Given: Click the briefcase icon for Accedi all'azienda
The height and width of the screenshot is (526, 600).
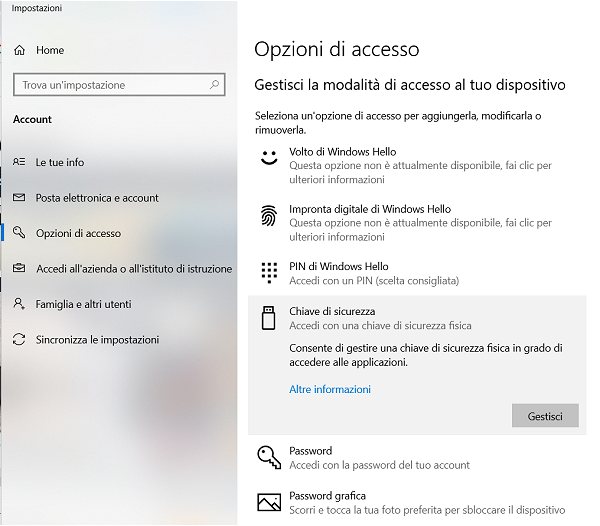Looking at the screenshot, I should [20, 269].
